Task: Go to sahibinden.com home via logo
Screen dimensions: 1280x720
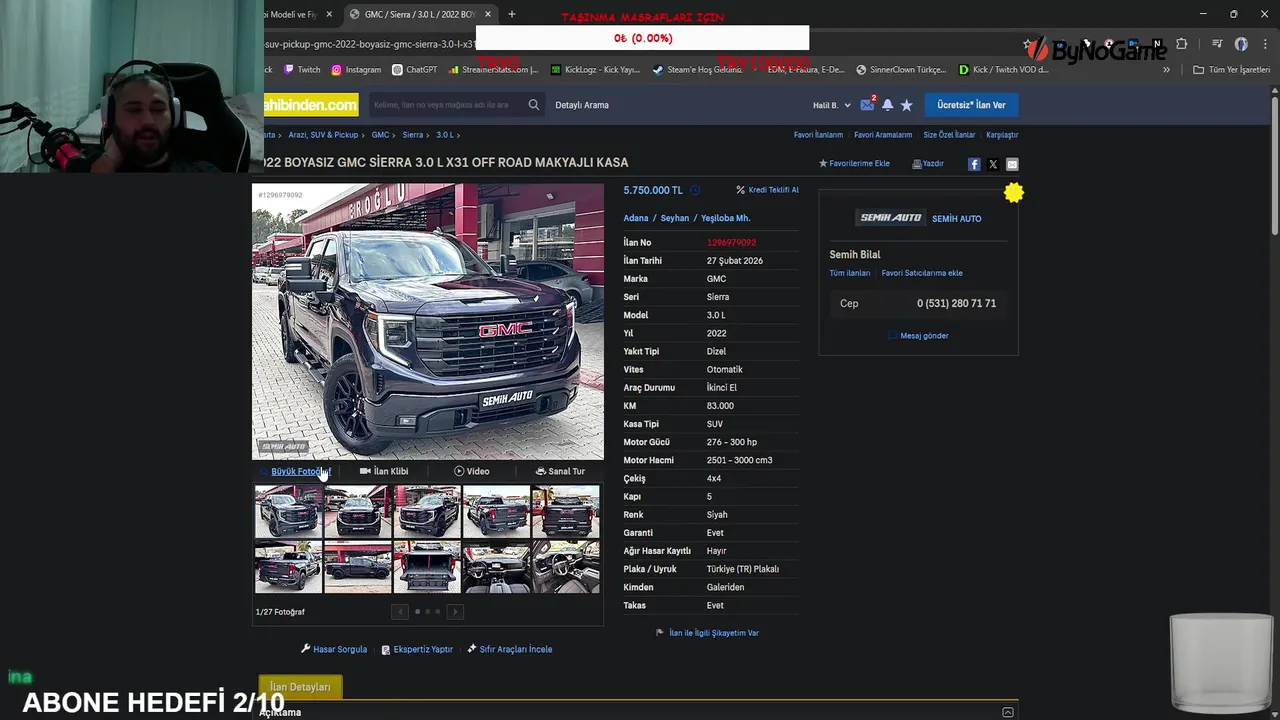Action: pyautogui.click(x=310, y=105)
